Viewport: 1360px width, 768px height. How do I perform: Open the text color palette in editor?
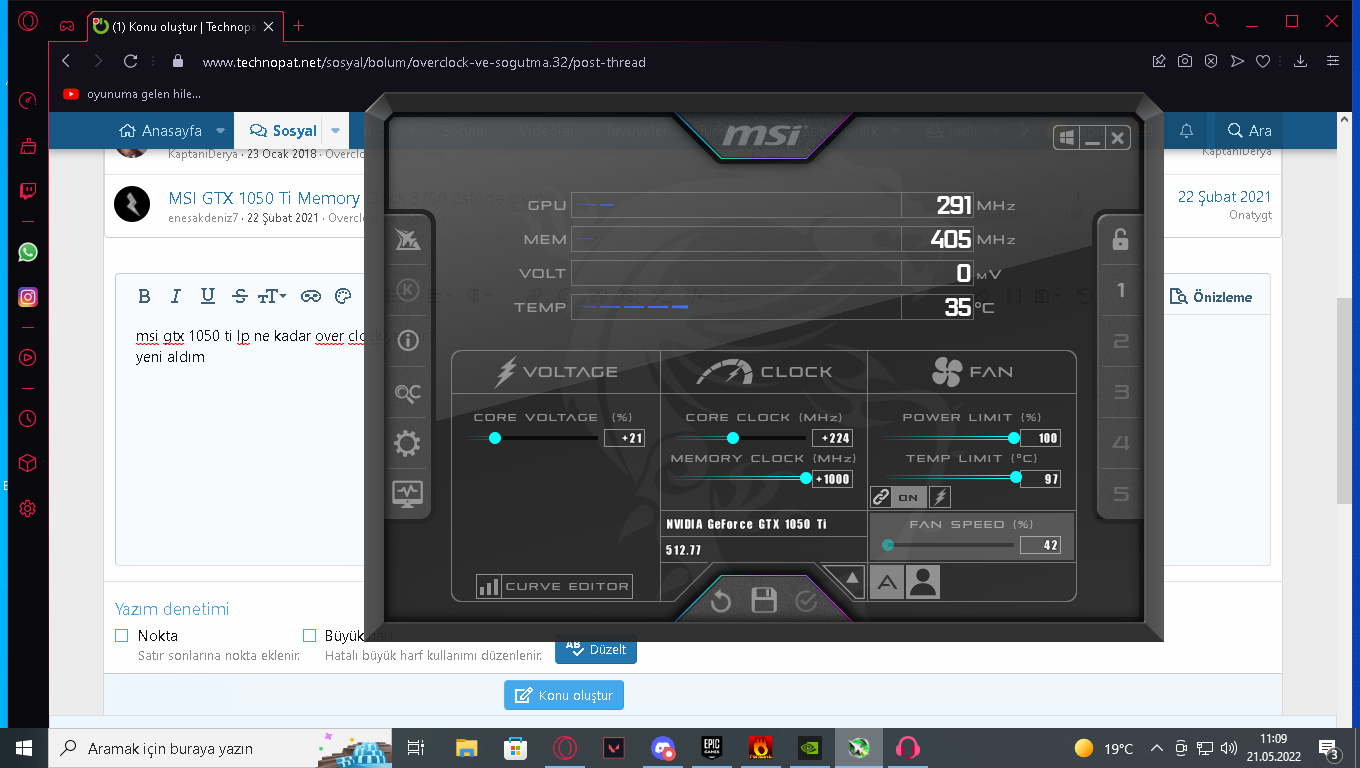point(343,296)
